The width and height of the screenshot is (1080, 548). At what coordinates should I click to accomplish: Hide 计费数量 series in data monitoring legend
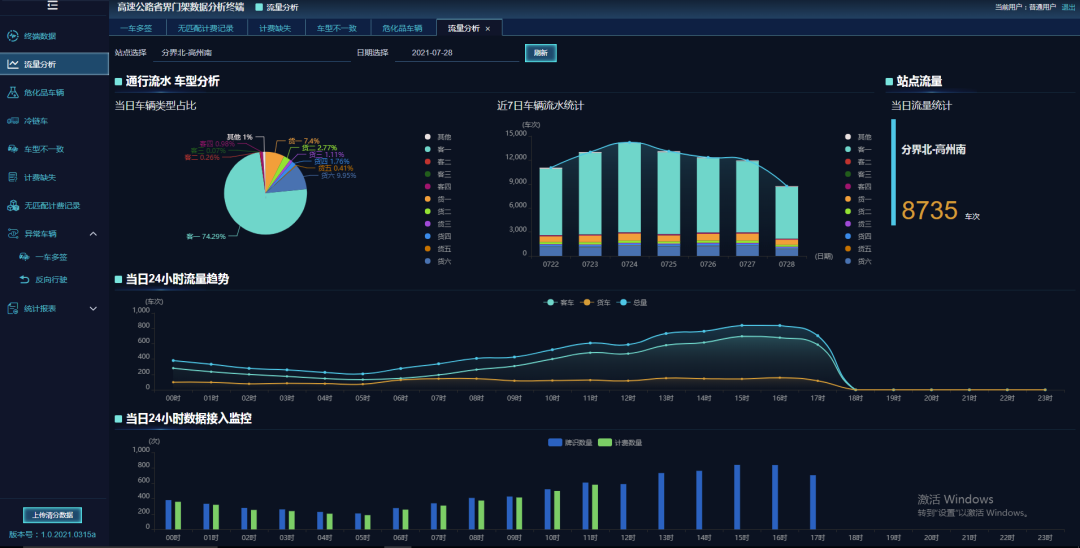point(620,442)
